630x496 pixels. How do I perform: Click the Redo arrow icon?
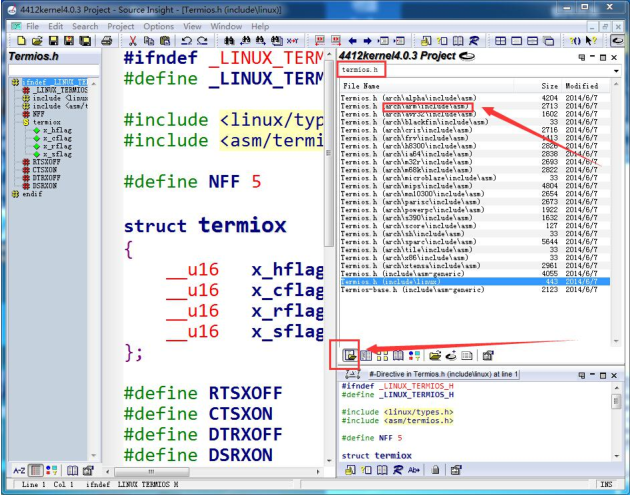point(202,41)
